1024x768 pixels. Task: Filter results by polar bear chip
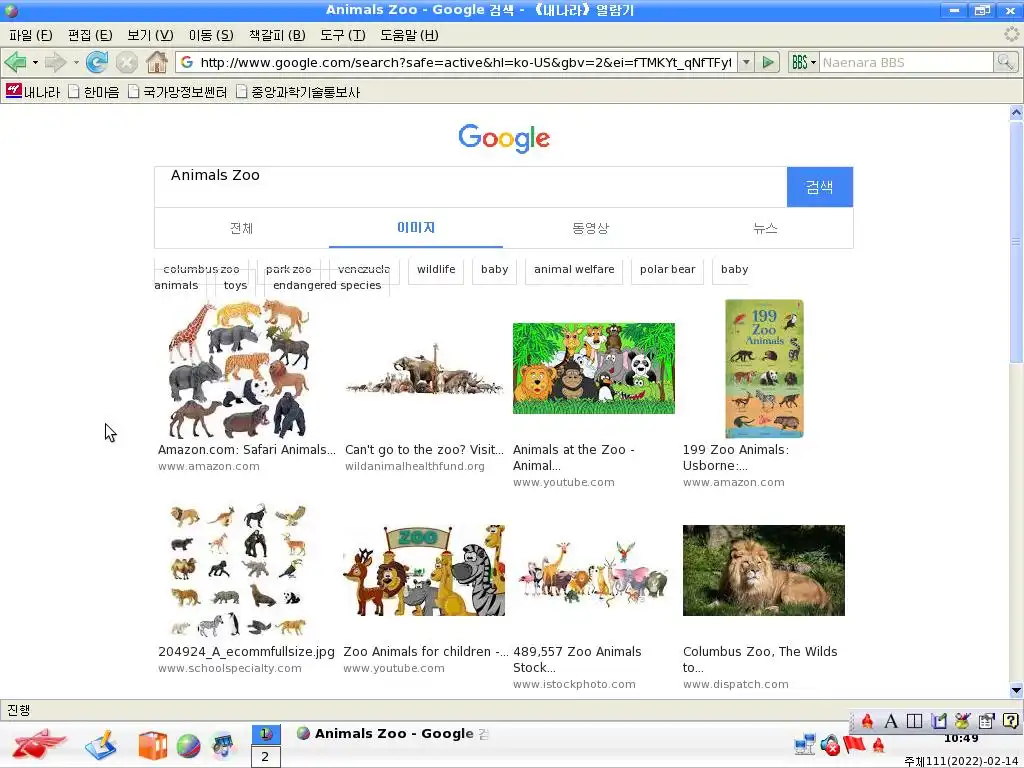coord(667,269)
